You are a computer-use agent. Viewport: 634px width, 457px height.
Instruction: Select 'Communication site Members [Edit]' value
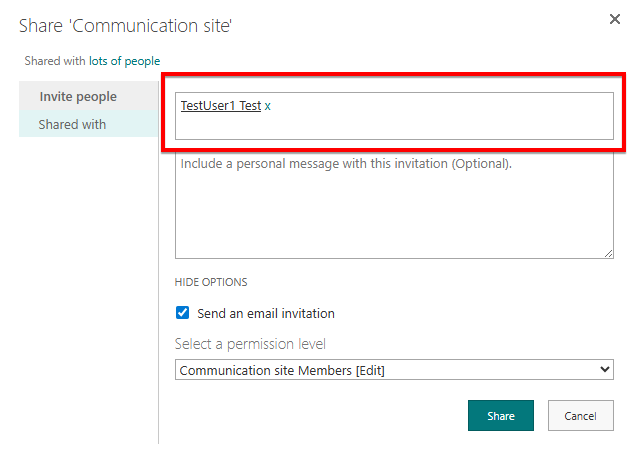(x=282, y=371)
